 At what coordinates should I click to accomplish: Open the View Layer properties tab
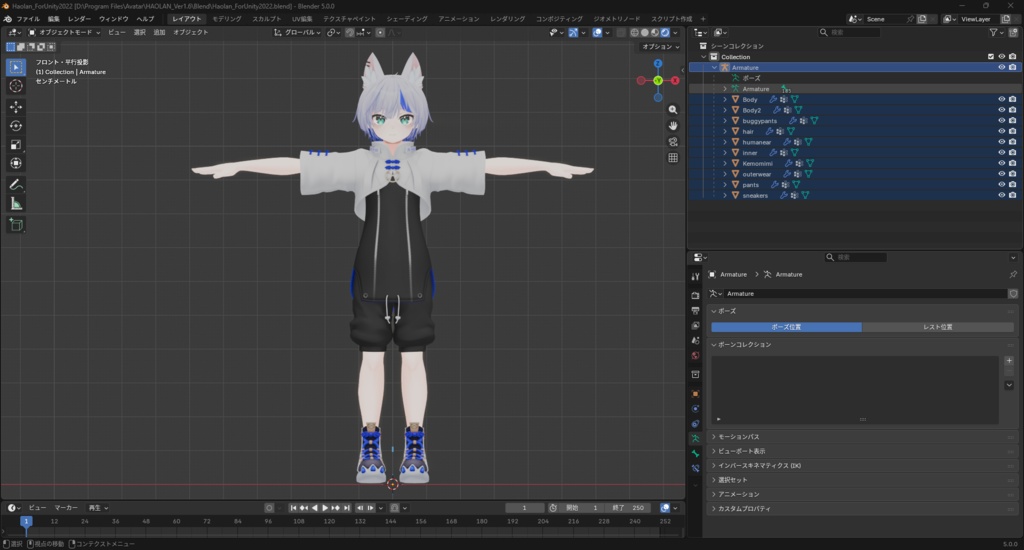point(696,325)
